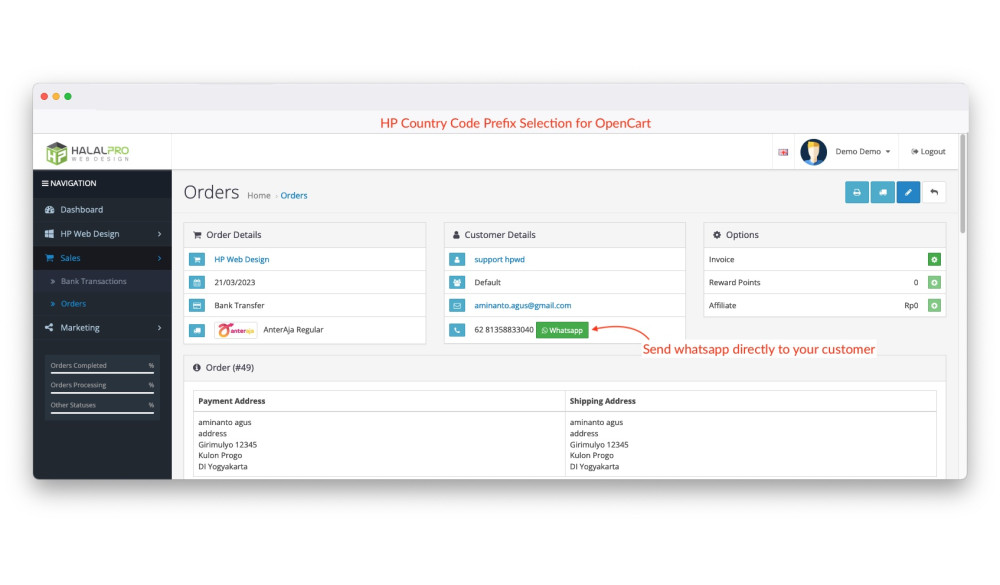Screen dimensions: 1000x585
Task: Open the Demo Demo user dropdown
Action: 861,152
